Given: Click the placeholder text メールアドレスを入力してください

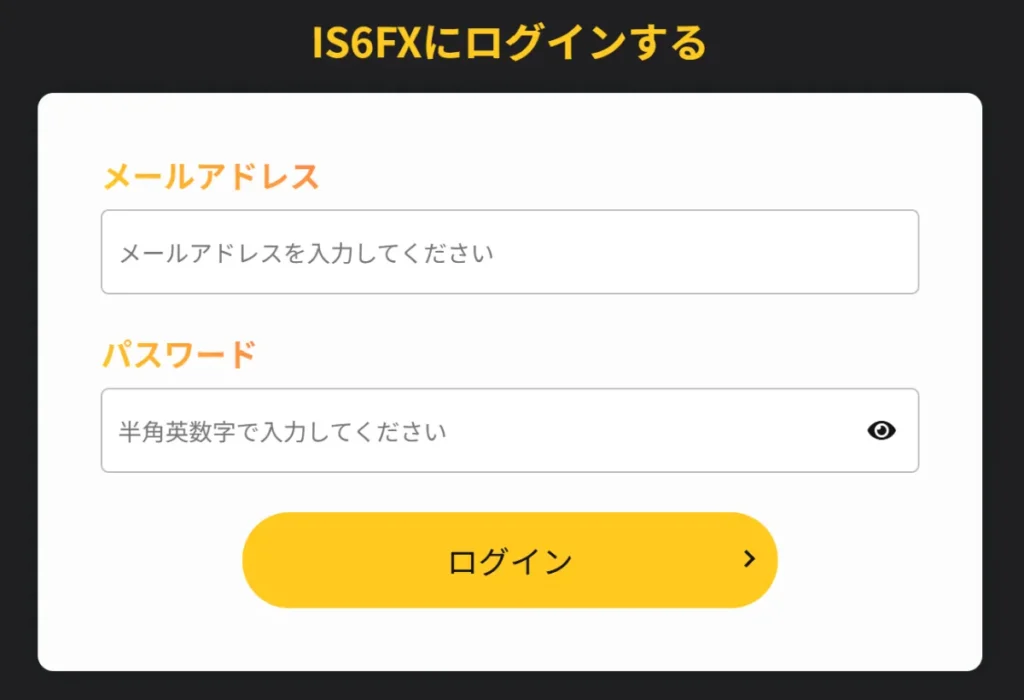Looking at the screenshot, I should tap(303, 253).
